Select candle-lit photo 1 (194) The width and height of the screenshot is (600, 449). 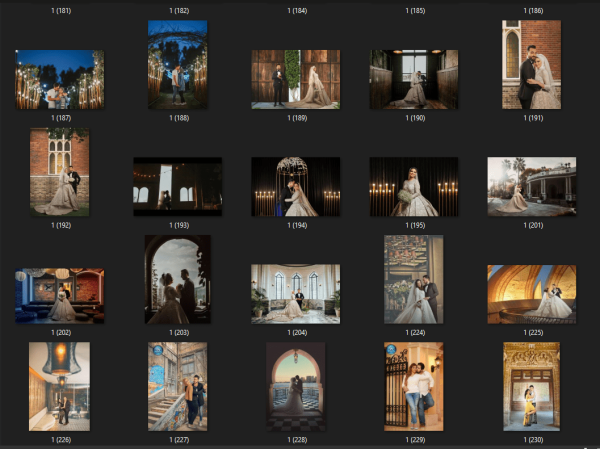(295, 186)
